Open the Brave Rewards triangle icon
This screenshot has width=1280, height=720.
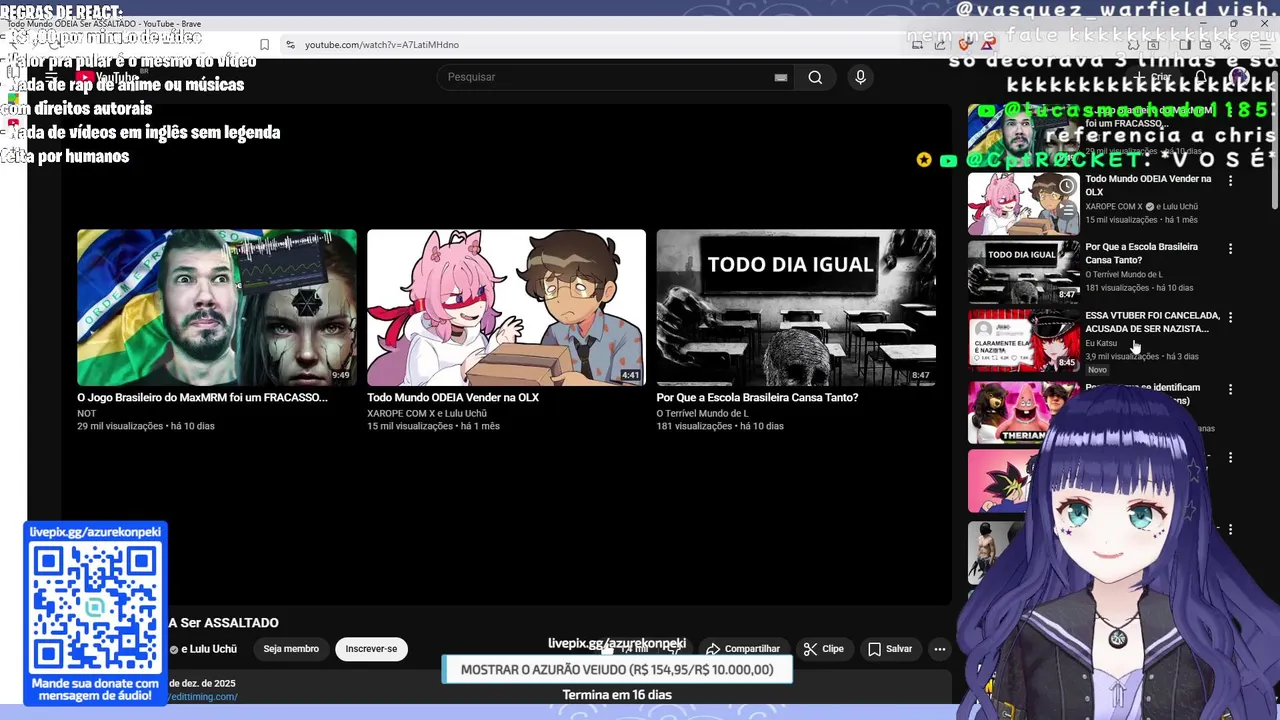point(987,44)
